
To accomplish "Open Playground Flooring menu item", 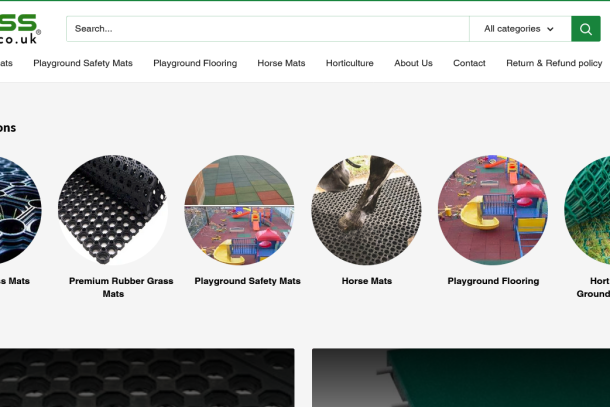I will pyautogui.click(x=195, y=63).
